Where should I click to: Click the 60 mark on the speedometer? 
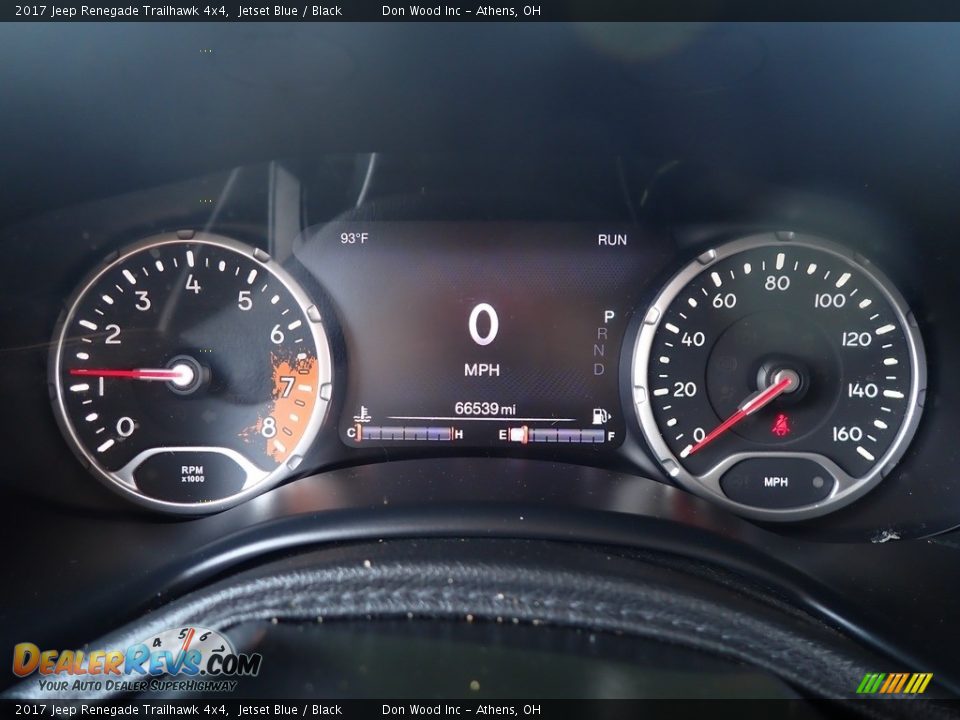click(x=724, y=301)
